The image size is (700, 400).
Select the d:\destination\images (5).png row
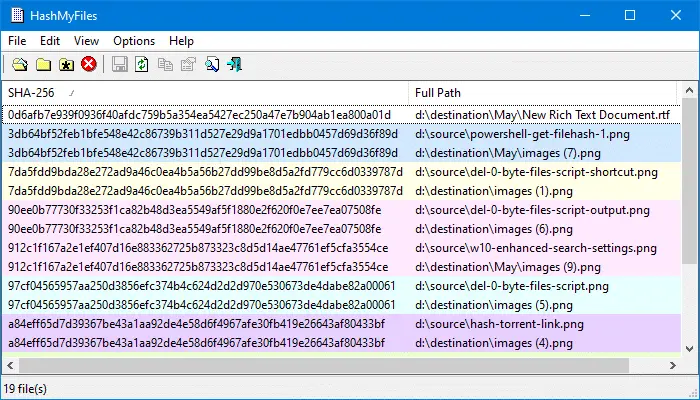tap(342, 305)
